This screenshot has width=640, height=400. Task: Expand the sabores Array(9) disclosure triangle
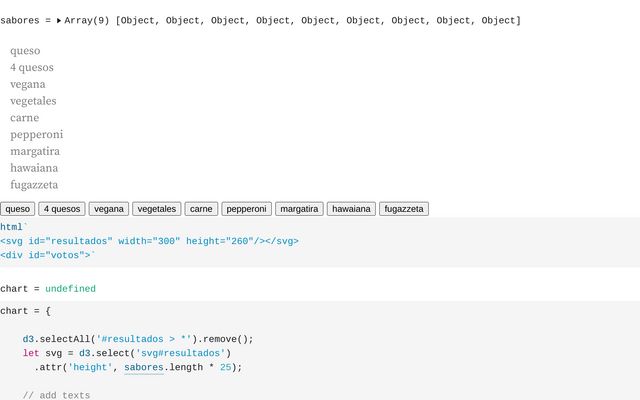pos(59,20)
